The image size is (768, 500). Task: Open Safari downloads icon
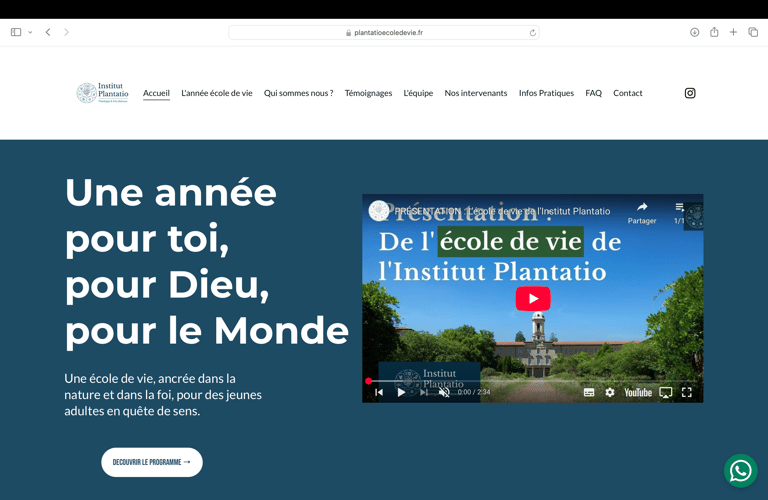[x=694, y=32]
